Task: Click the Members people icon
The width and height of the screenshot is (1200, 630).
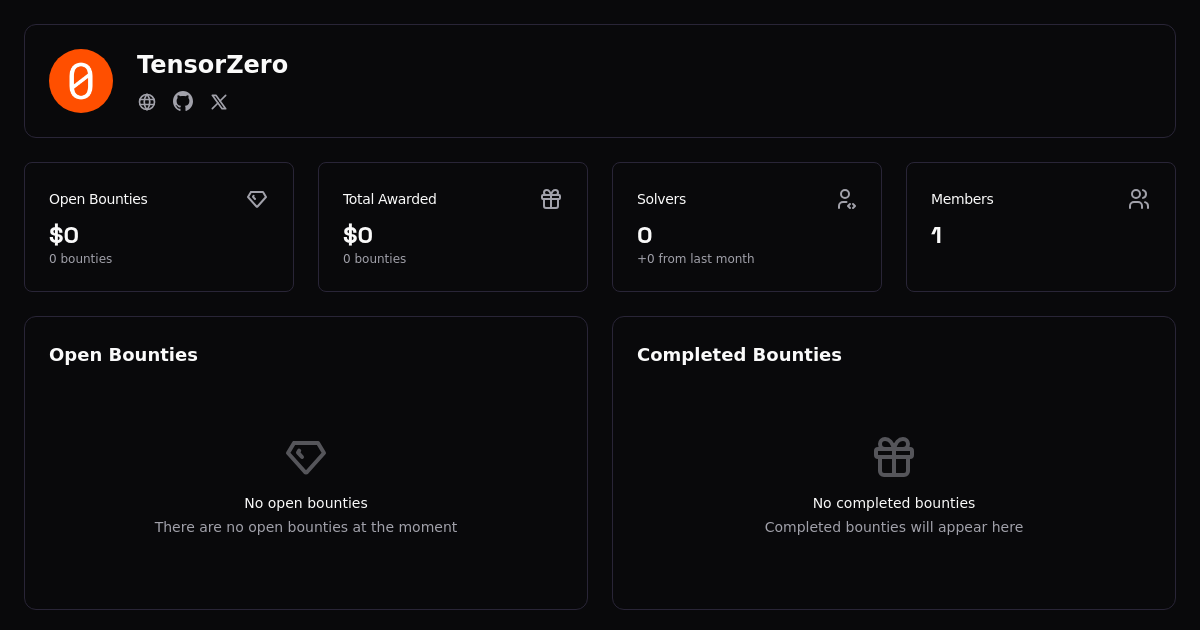Action: tap(1139, 199)
